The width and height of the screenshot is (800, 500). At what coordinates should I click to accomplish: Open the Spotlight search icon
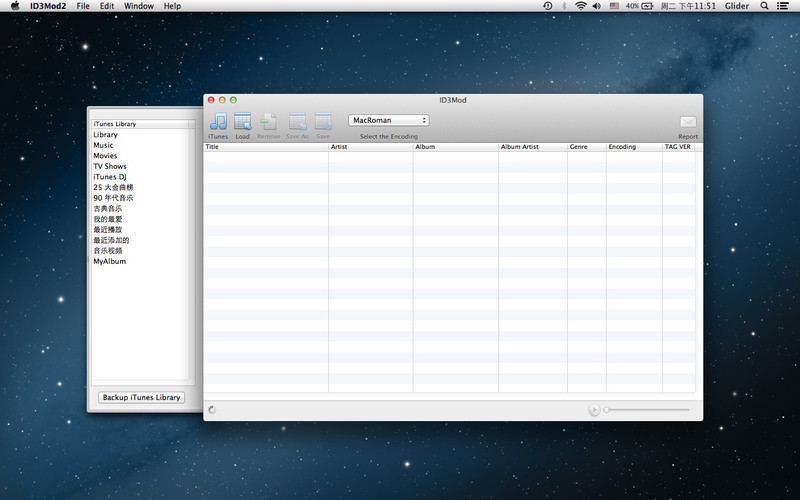point(764,6)
